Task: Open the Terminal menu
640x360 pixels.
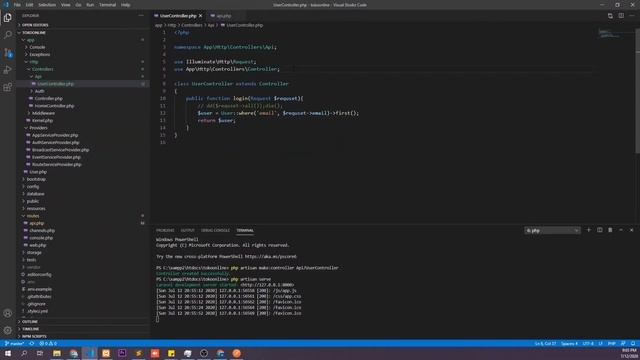Action: coord(107,5)
